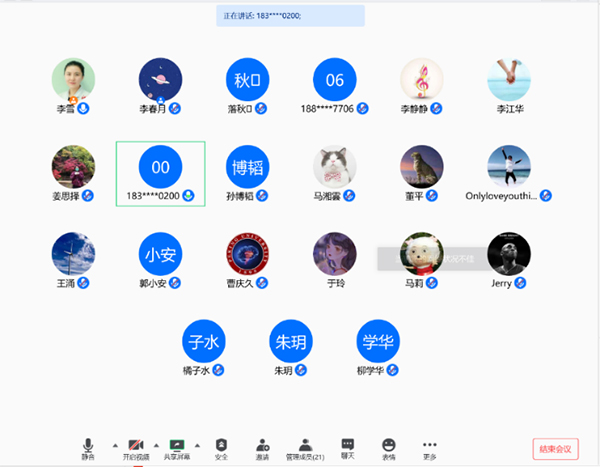Expand the arrow next to mute button
Viewport: 600px width, 467px height.
click(x=113, y=445)
